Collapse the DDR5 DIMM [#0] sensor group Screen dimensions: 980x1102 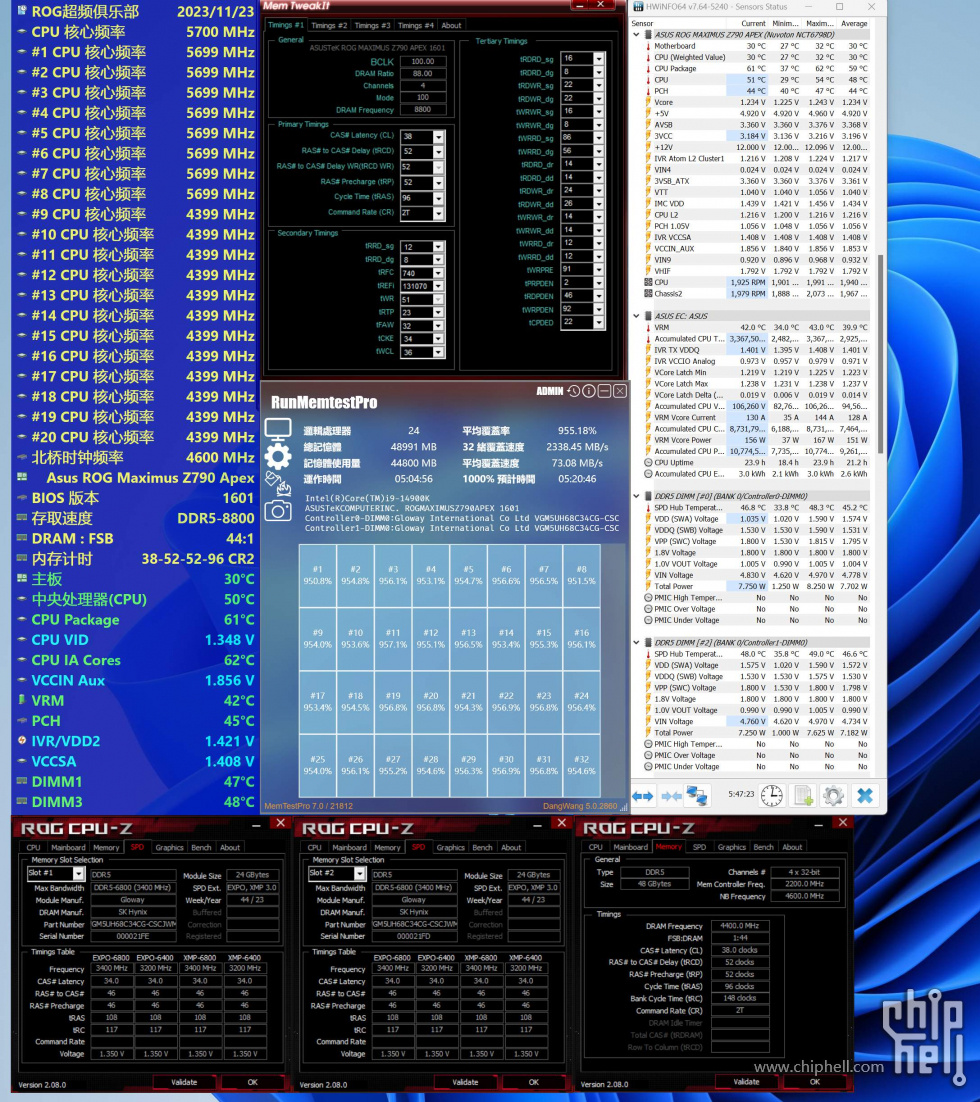(x=636, y=496)
